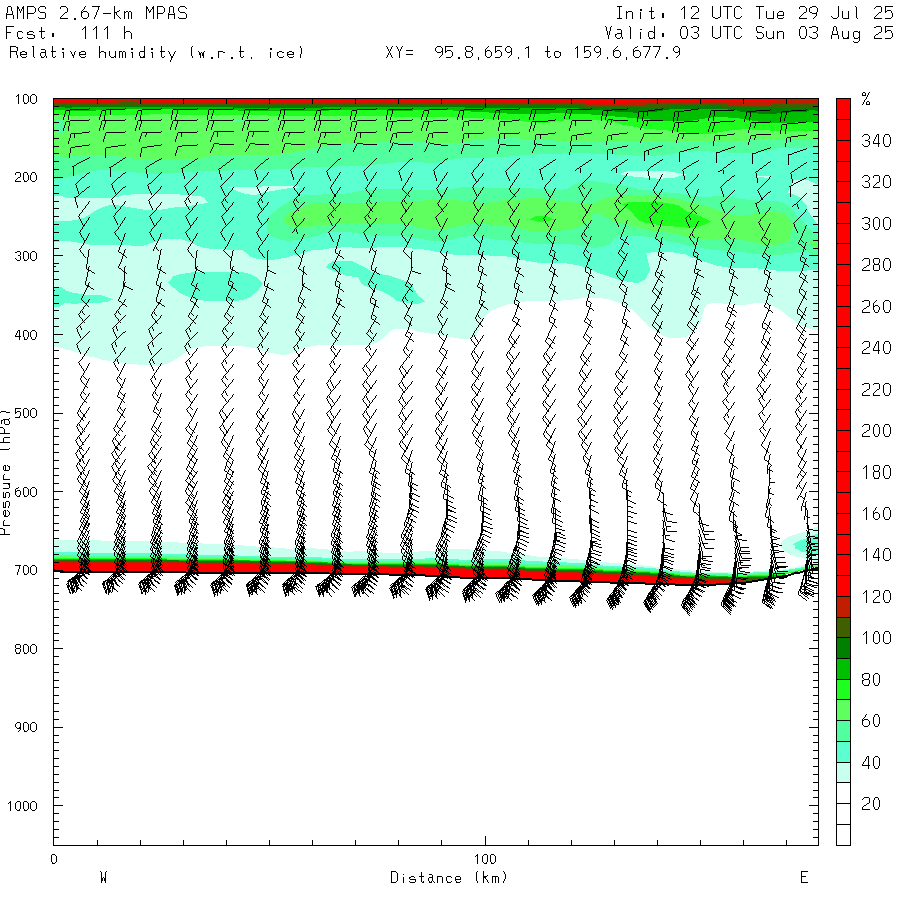
Task: Pick the brownish dark-red swatch below 120
Action: pos(843,607)
